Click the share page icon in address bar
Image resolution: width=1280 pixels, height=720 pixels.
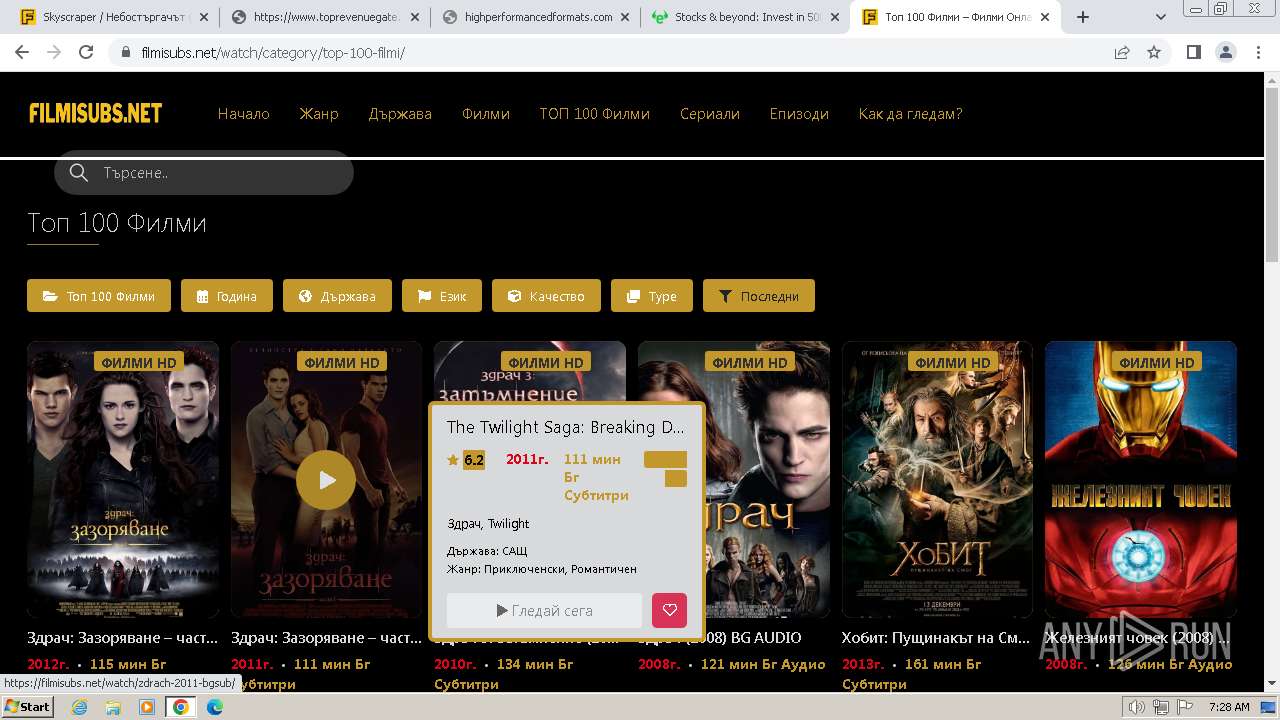point(1122,53)
